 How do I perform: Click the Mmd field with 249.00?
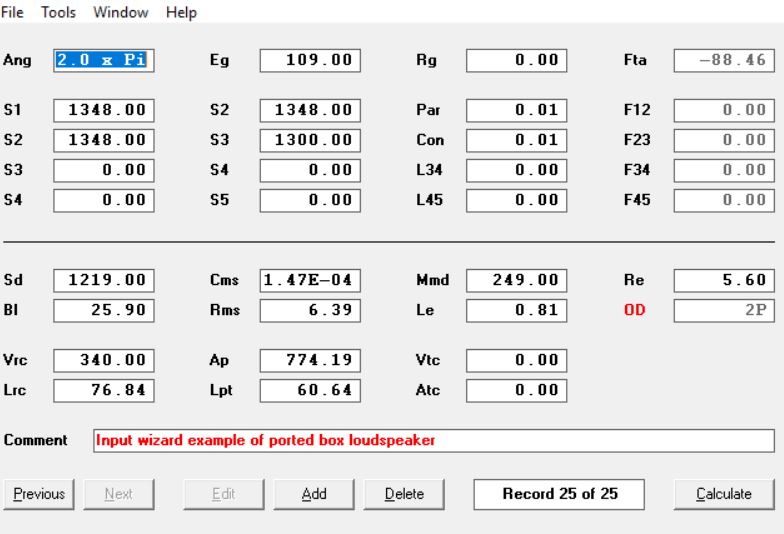516,280
